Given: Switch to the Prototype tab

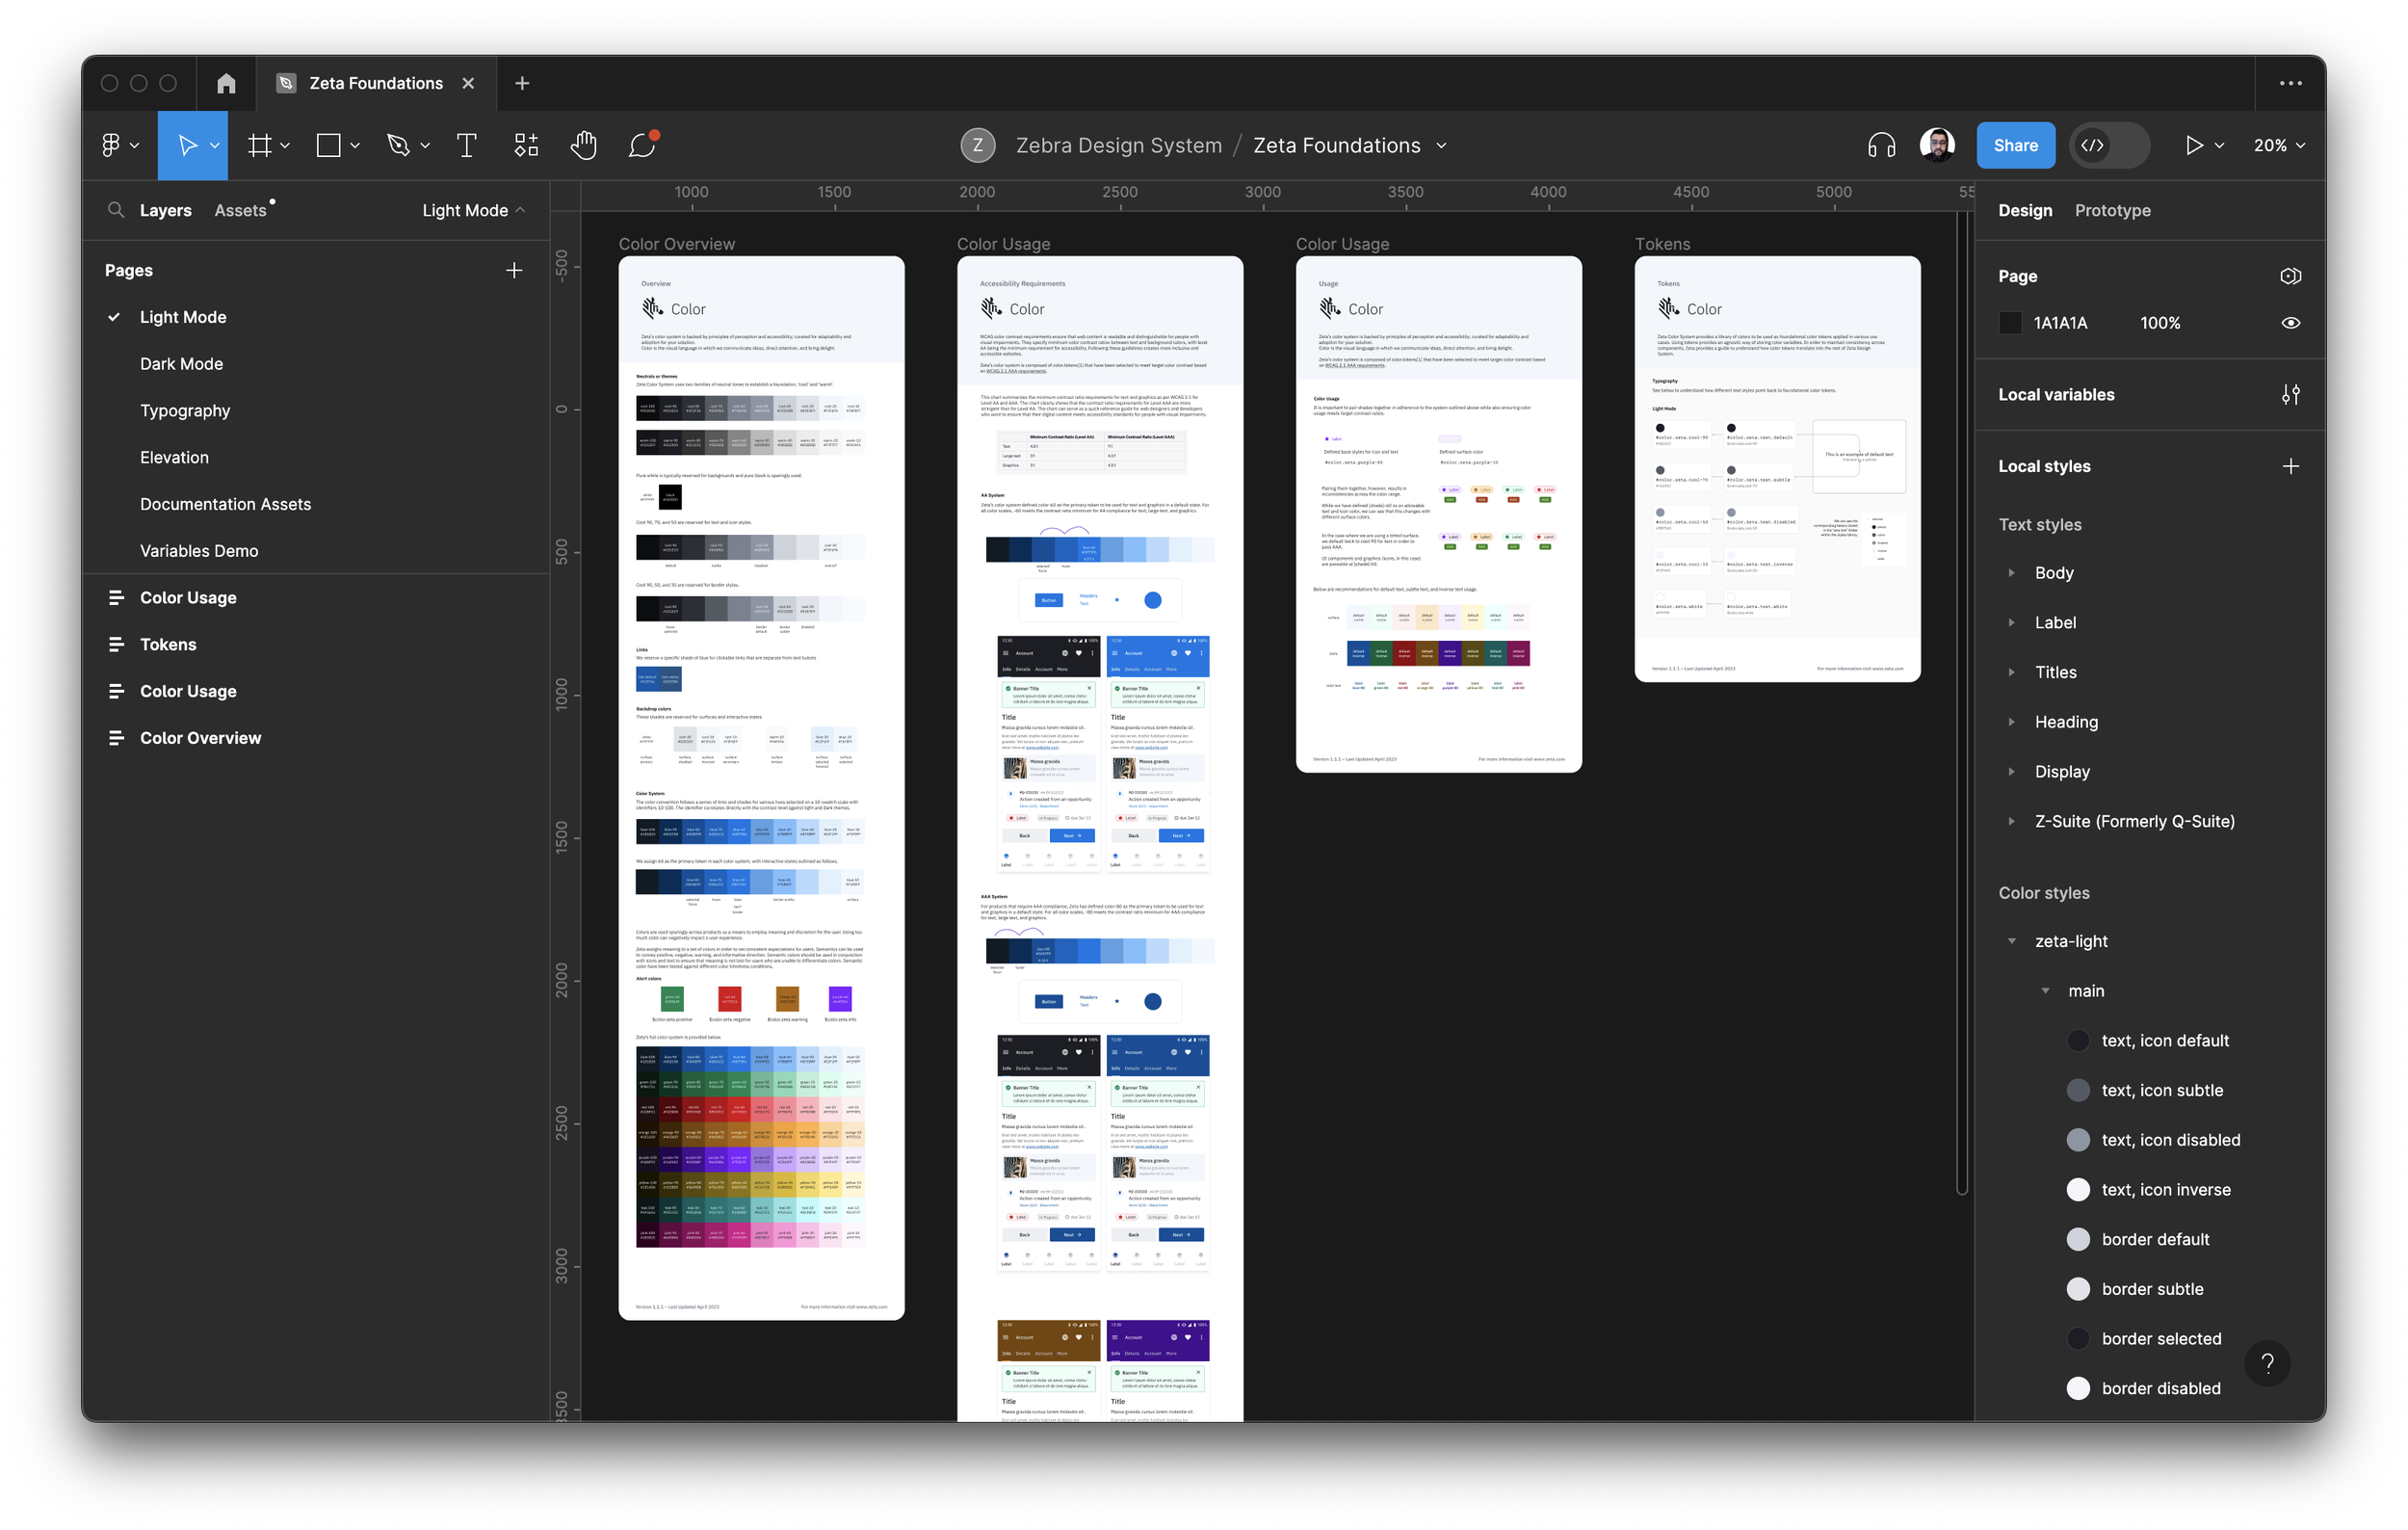Looking at the screenshot, I should 2112,211.
